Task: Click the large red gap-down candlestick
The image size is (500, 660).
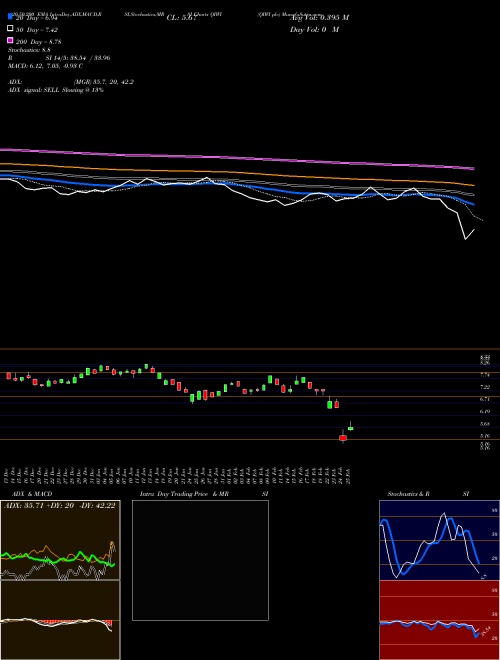Action: pos(343,438)
